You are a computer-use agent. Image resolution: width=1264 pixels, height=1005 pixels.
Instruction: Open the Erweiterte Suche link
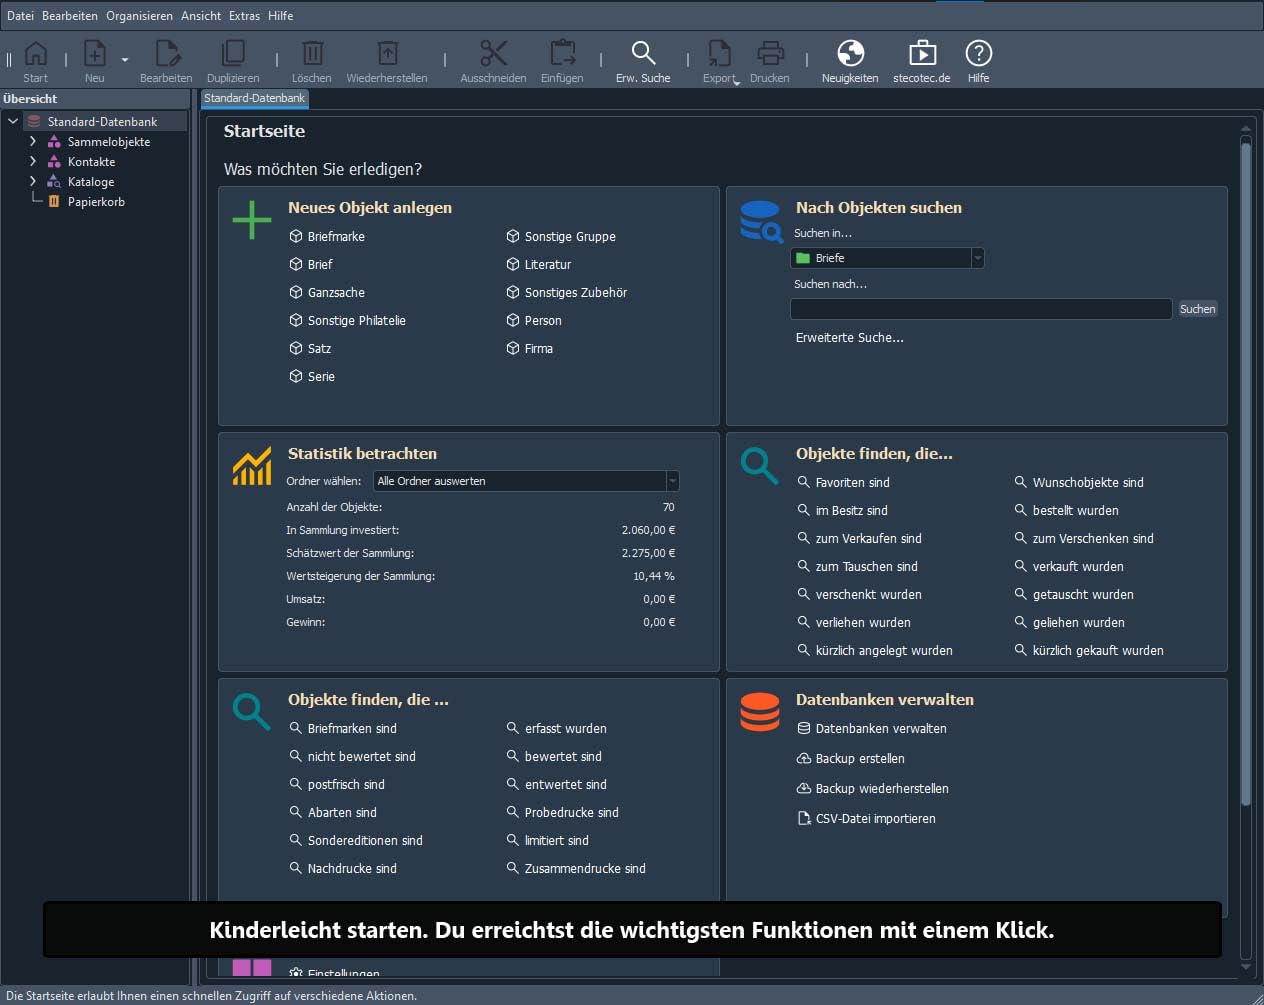[x=850, y=338]
